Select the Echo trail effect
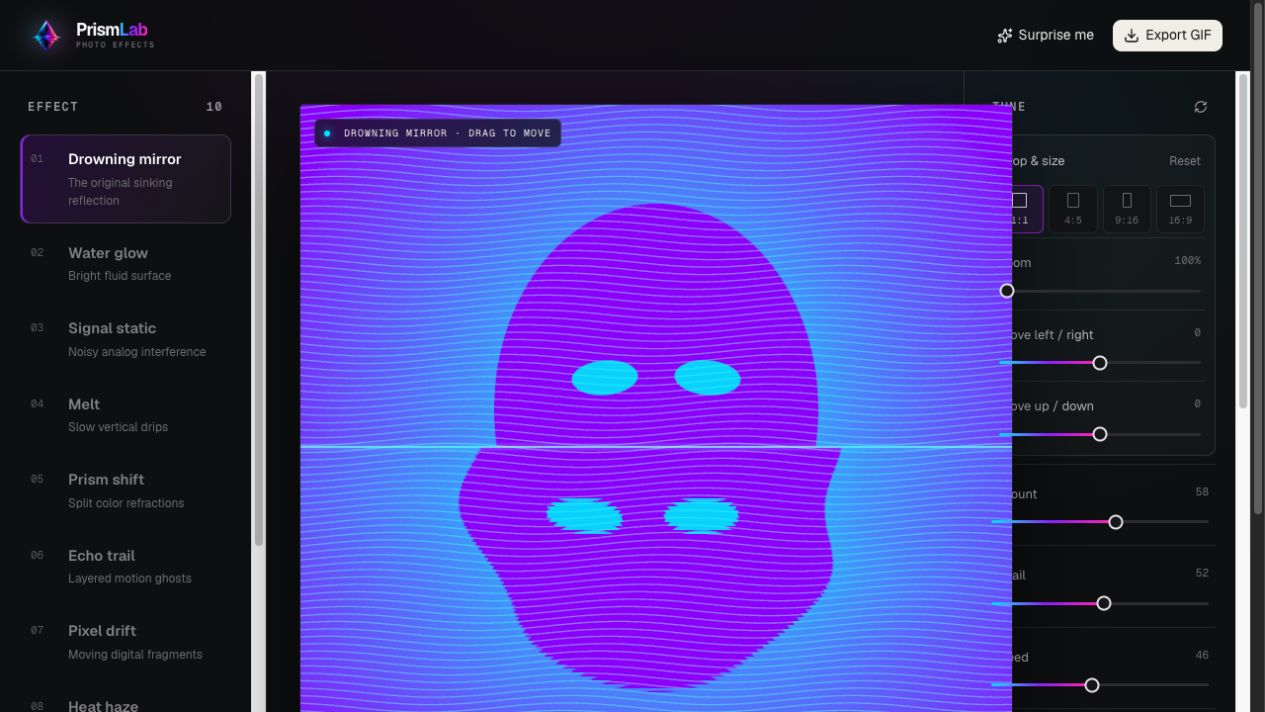 126,566
